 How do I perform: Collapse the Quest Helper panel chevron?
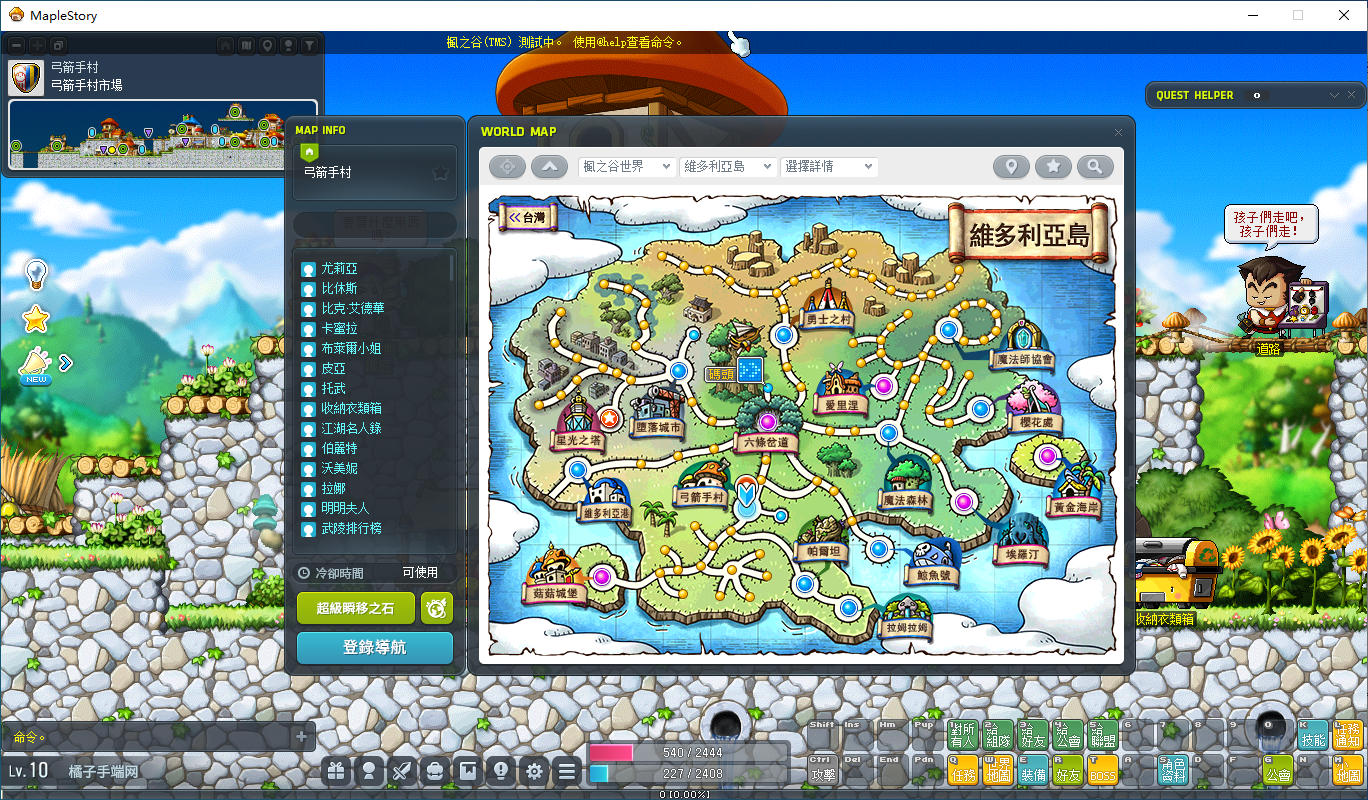(x=1334, y=95)
